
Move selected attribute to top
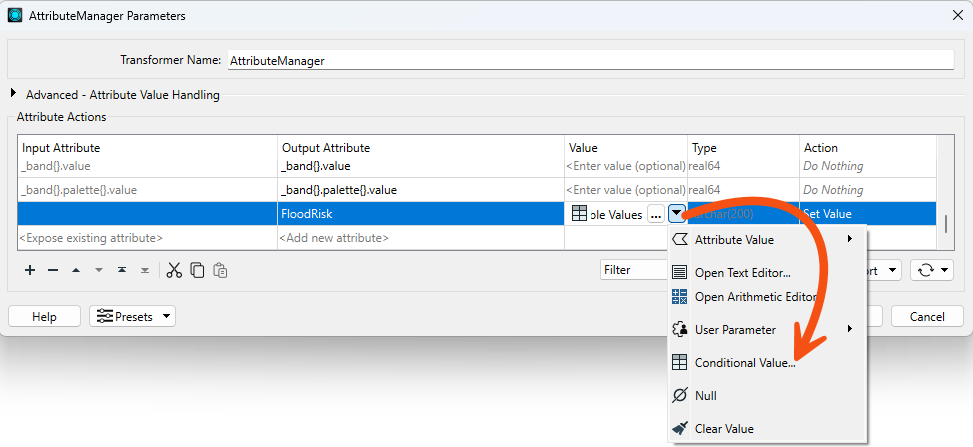(122, 270)
